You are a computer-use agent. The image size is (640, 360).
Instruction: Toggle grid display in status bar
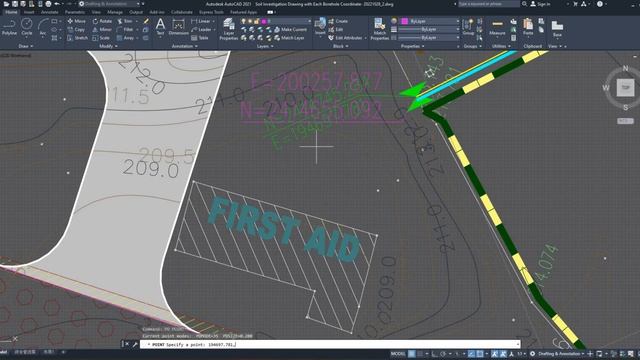tap(412, 354)
